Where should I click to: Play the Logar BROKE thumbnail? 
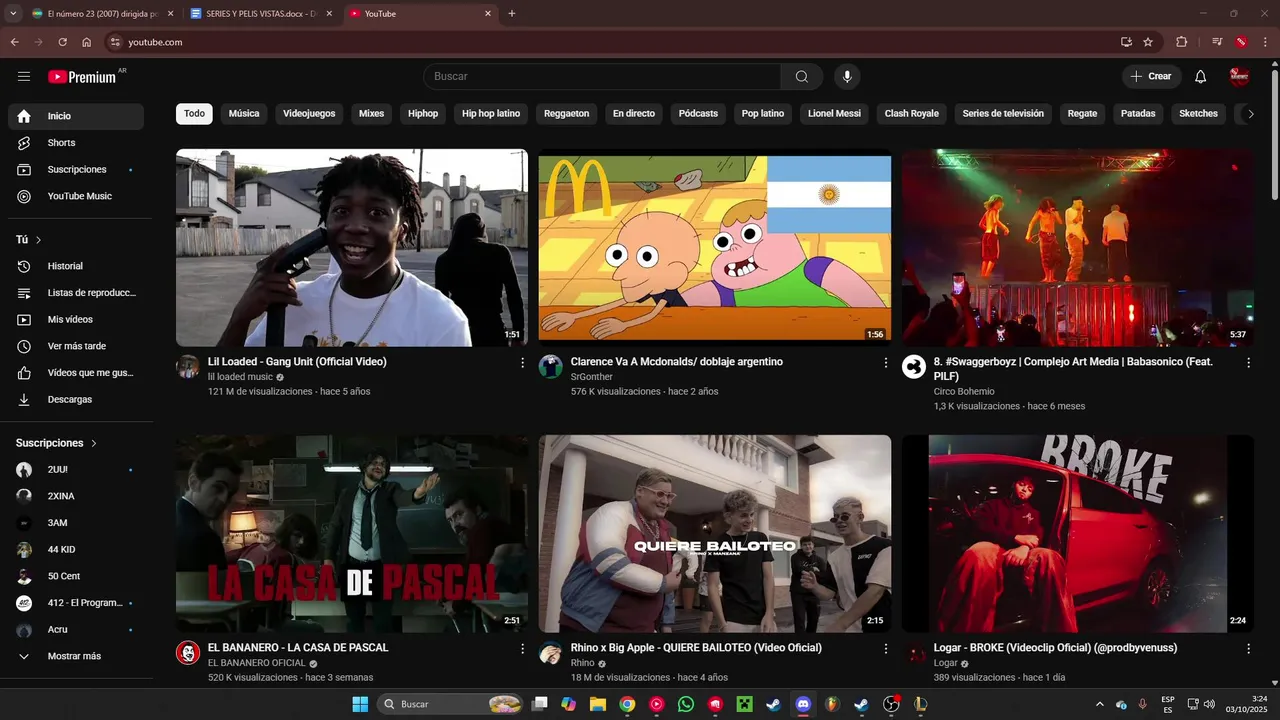click(x=1077, y=534)
